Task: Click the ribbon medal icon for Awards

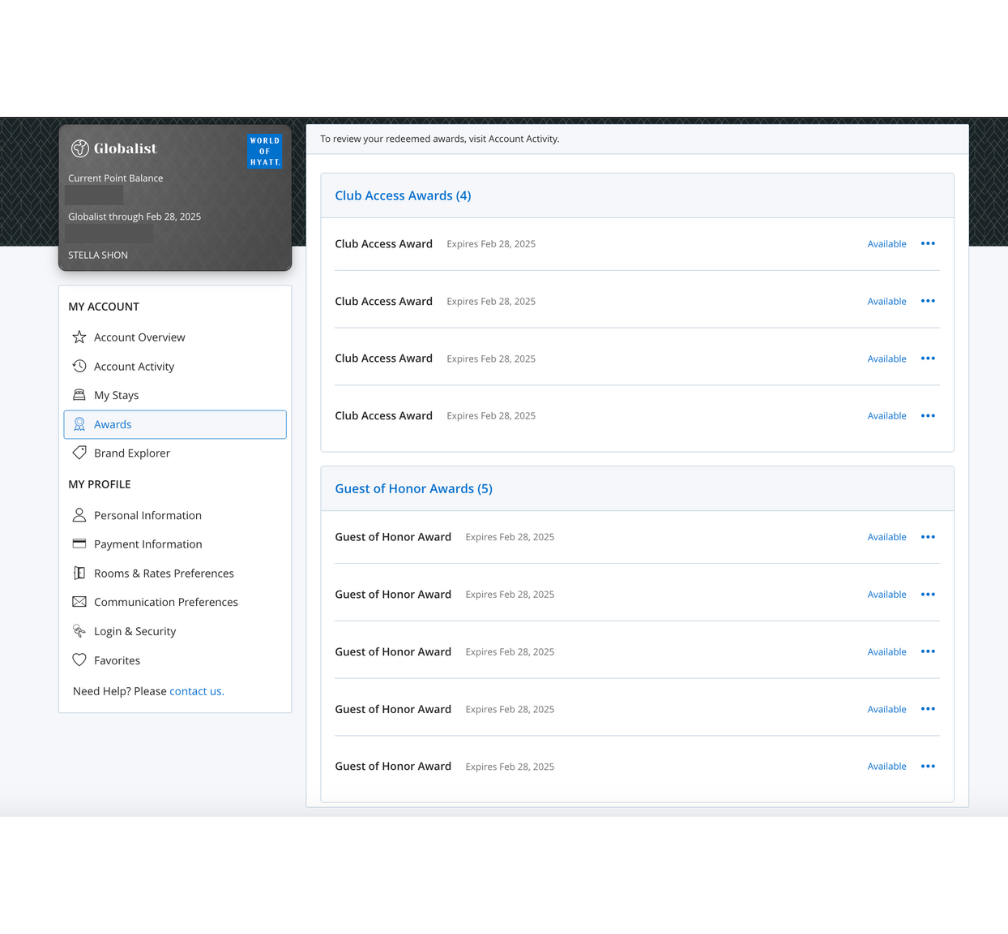Action: pyautogui.click(x=79, y=424)
